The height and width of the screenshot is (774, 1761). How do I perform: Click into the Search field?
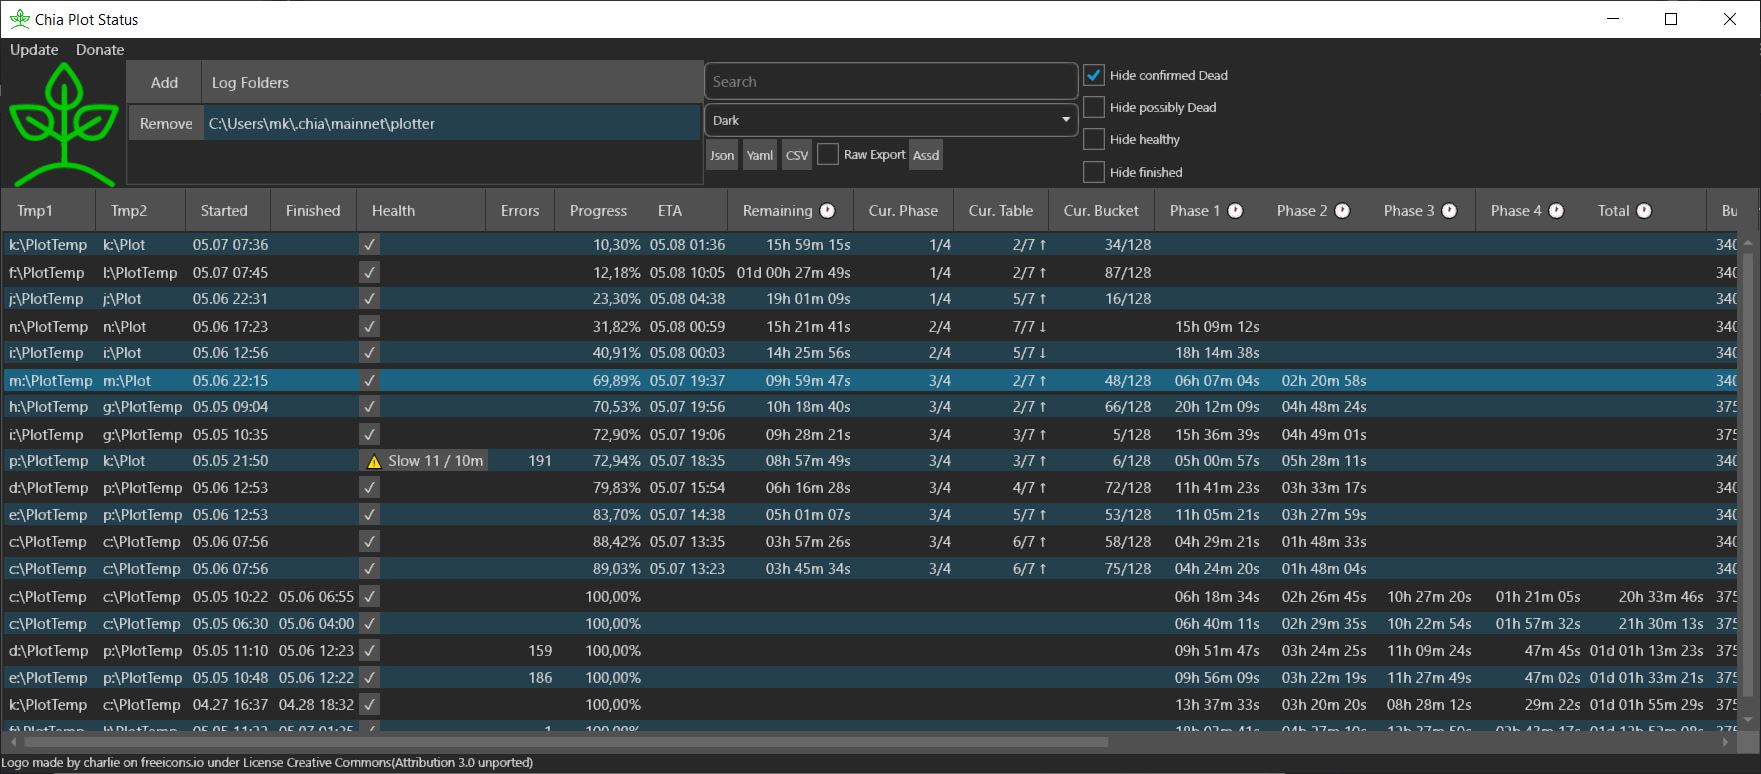(891, 82)
